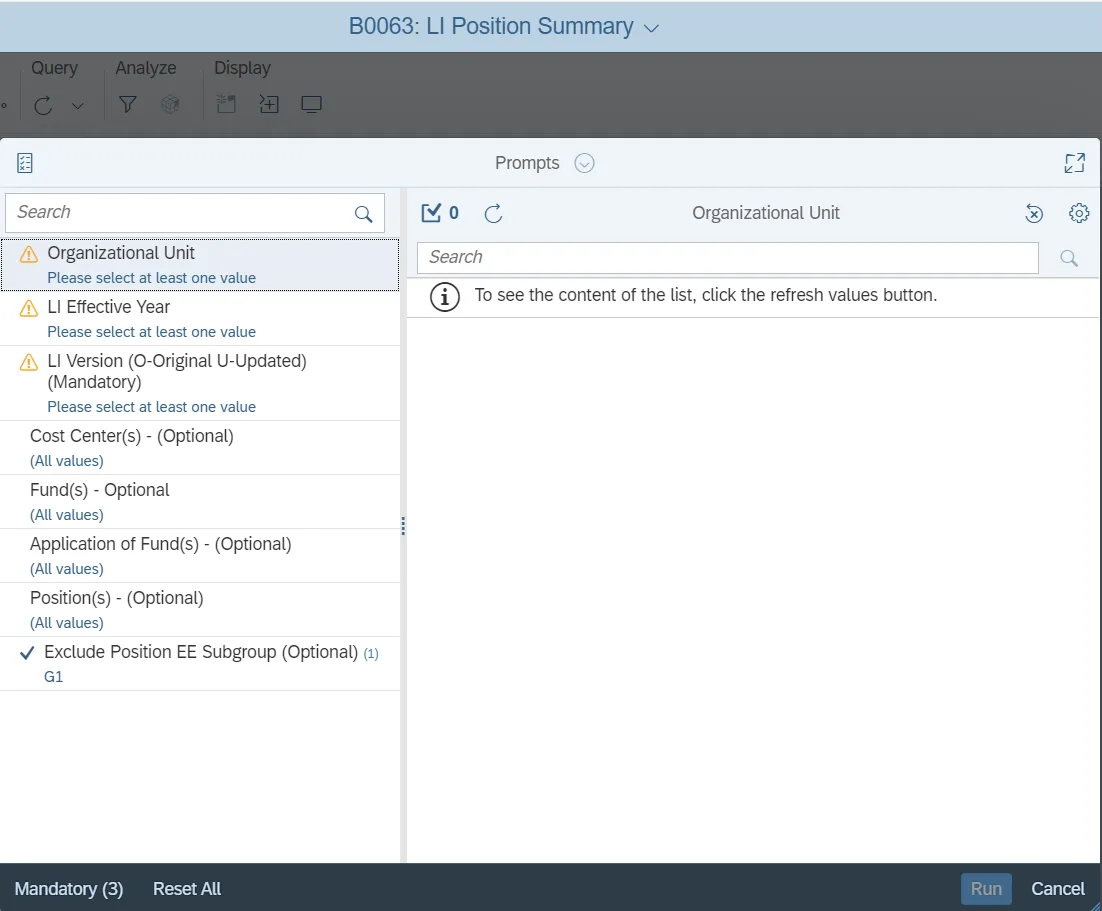Click the reset prompt values icon

1034,213
